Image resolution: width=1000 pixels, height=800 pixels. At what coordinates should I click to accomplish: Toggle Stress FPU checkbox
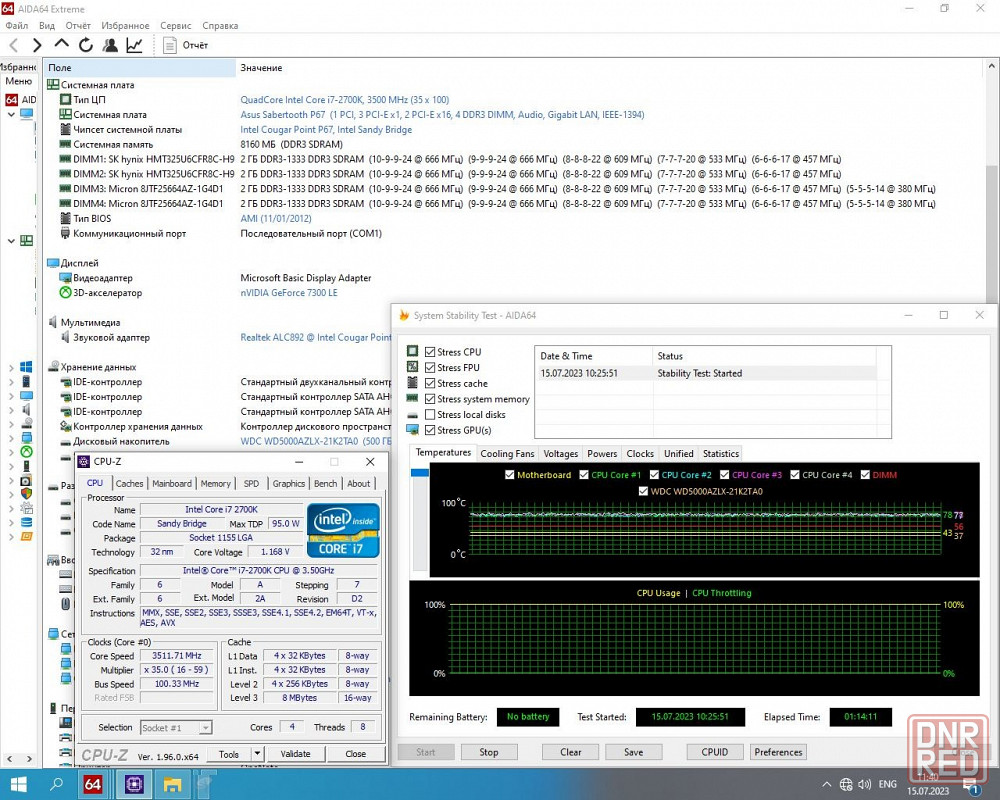point(430,367)
